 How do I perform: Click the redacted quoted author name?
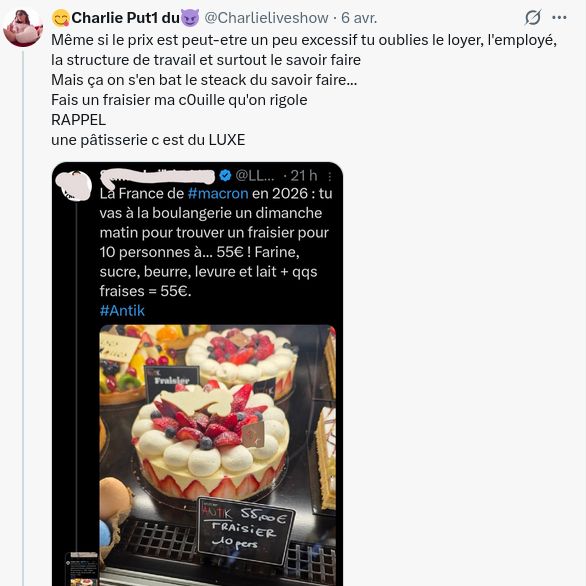(x=157, y=176)
